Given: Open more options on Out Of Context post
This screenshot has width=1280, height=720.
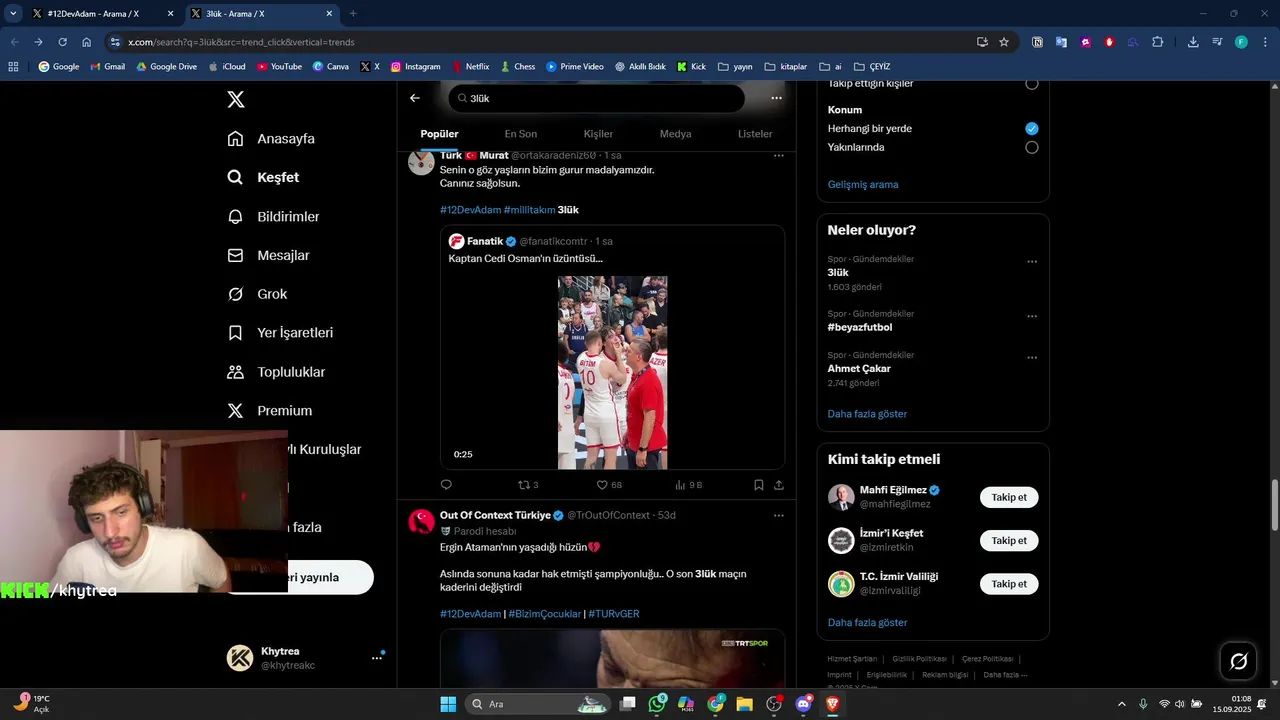Looking at the screenshot, I should click(x=778, y=516).
